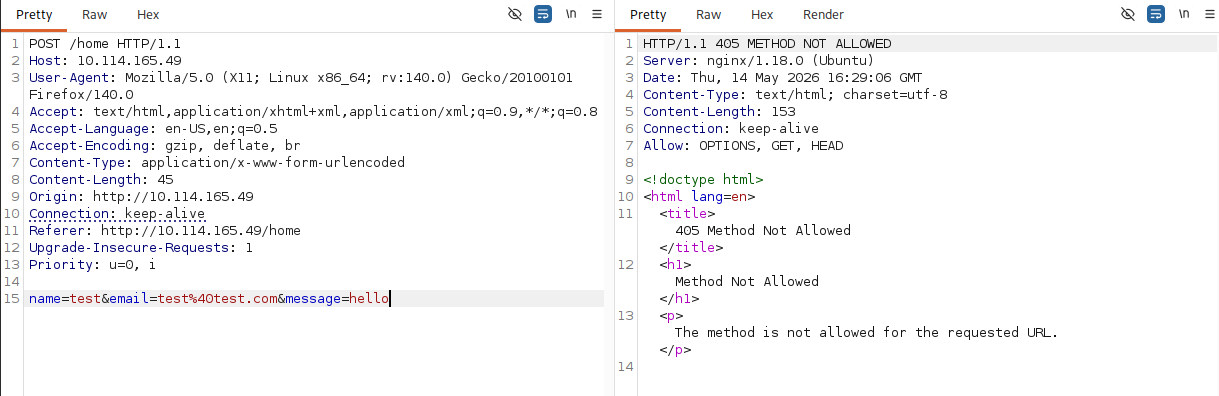
Task: Switch to the Pretty tab in request pane
Action: (34, 15)
